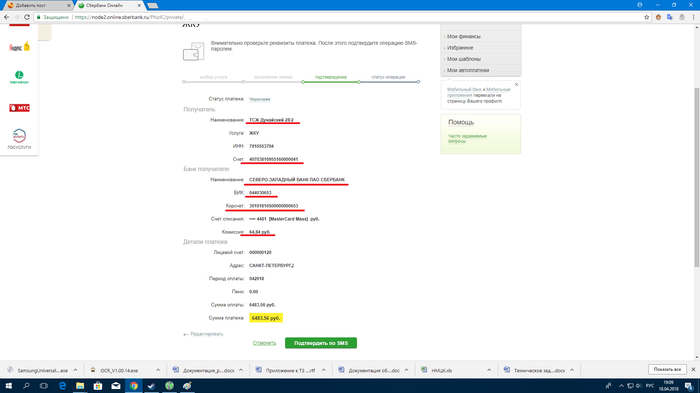Open the Edge browser taskbar icon
This screenshot has height=393, width=700.
pyautogui.click(x=62, y=385)
